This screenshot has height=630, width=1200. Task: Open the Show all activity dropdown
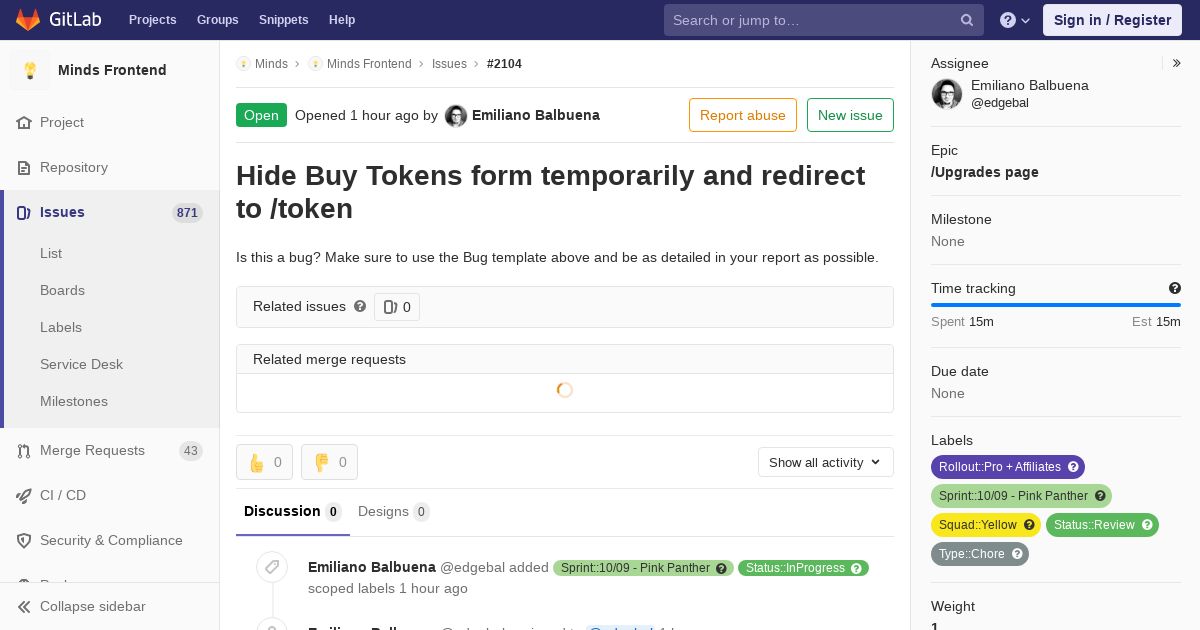pos(825,462)
